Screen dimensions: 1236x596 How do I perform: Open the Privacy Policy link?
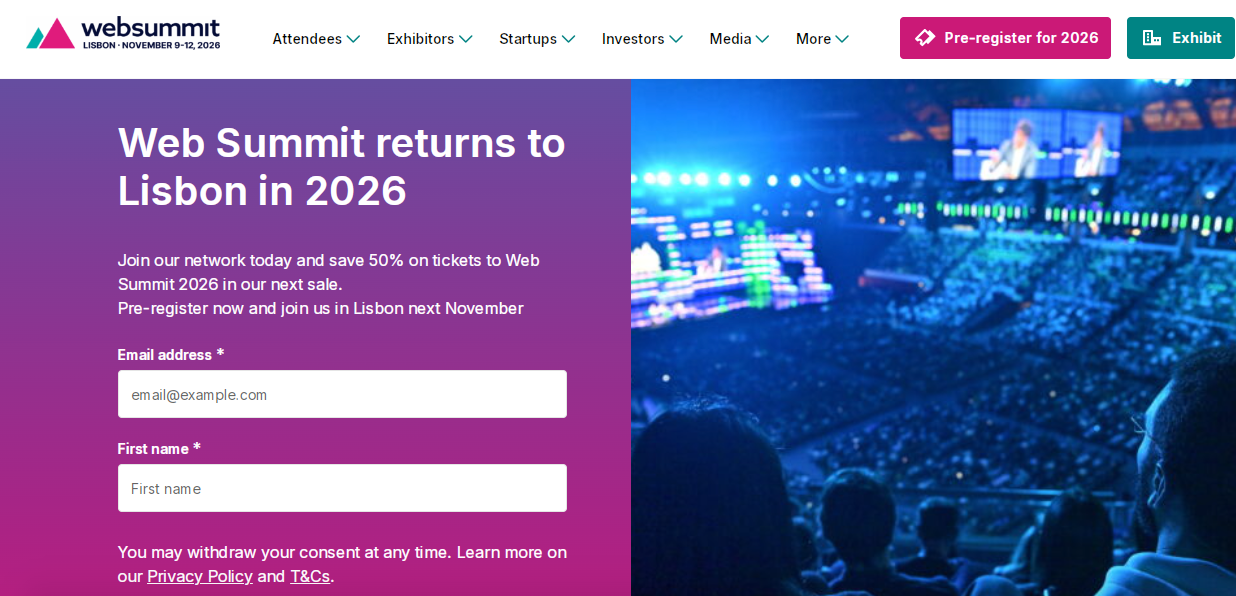200,576
